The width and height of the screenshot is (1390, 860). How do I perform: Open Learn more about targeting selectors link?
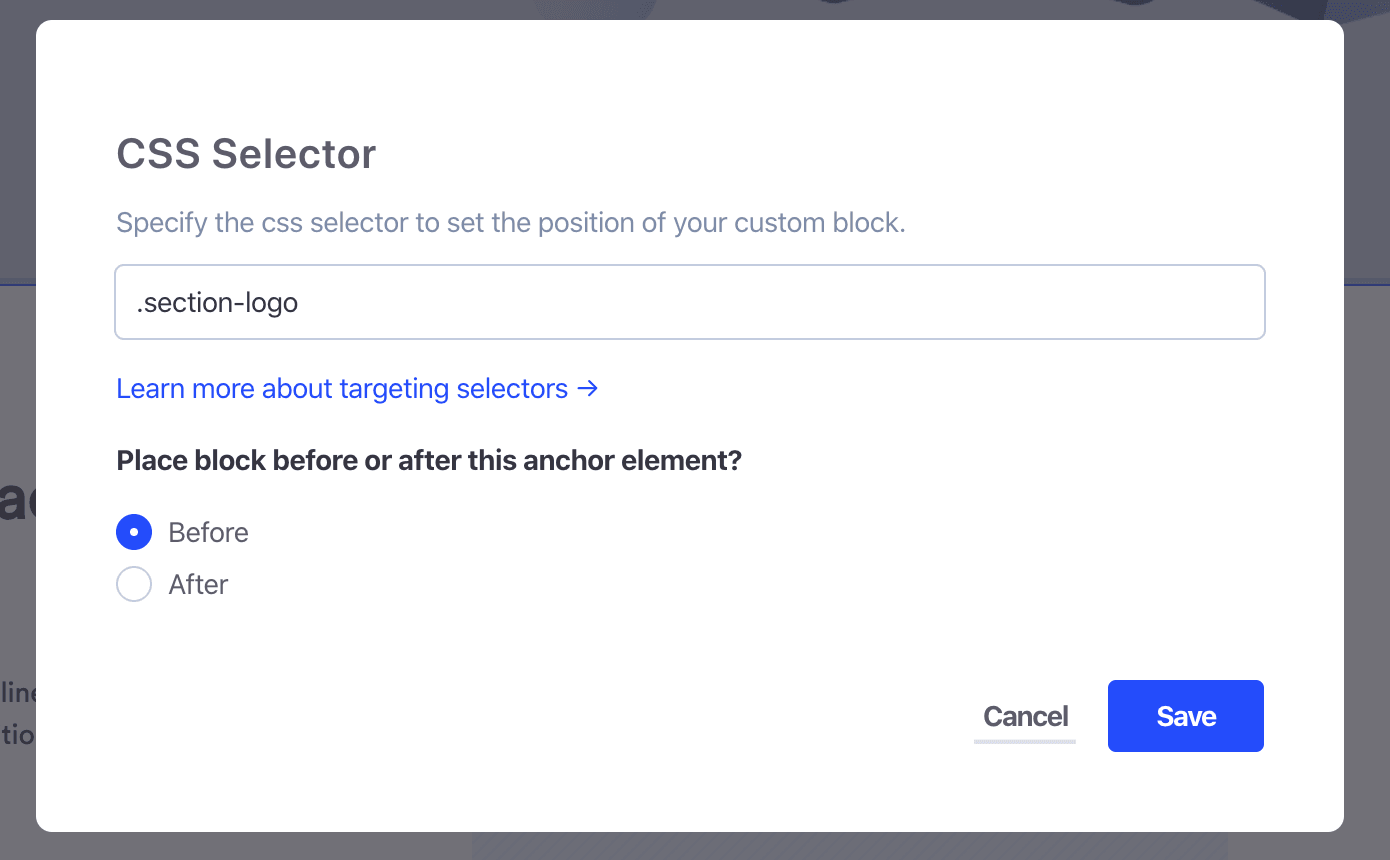(342, 388)
